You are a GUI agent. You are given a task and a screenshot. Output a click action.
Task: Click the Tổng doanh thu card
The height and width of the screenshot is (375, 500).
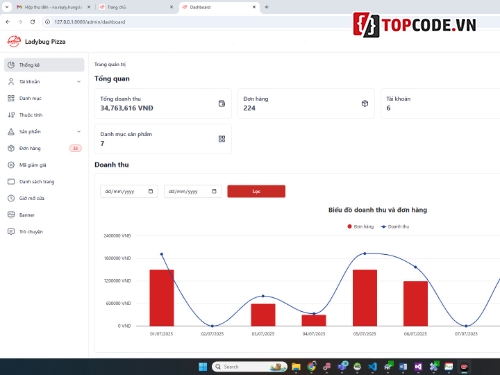point(163,103)
